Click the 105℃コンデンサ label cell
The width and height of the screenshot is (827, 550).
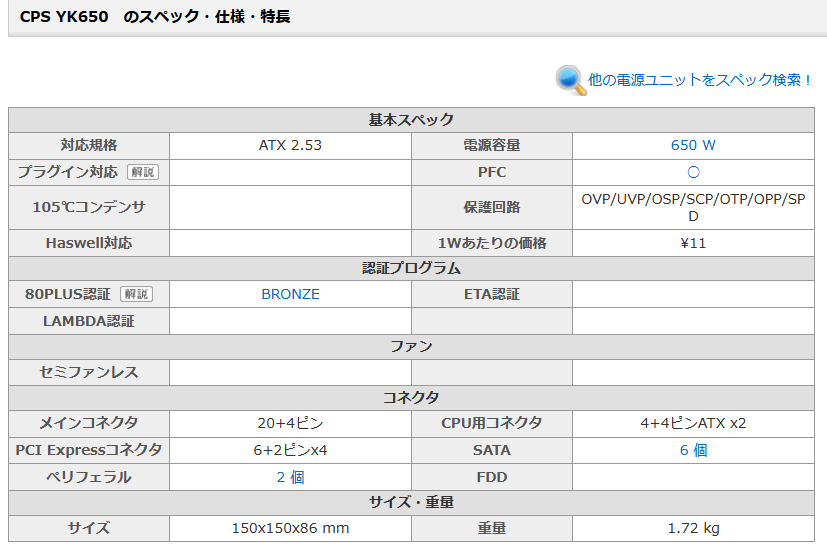pyautogui.click(x=89, y=207)
